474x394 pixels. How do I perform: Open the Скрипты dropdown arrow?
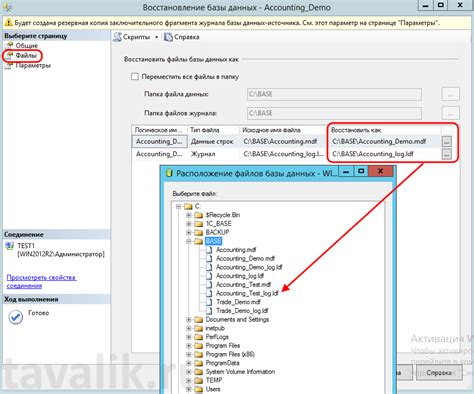tap(156, 37)
